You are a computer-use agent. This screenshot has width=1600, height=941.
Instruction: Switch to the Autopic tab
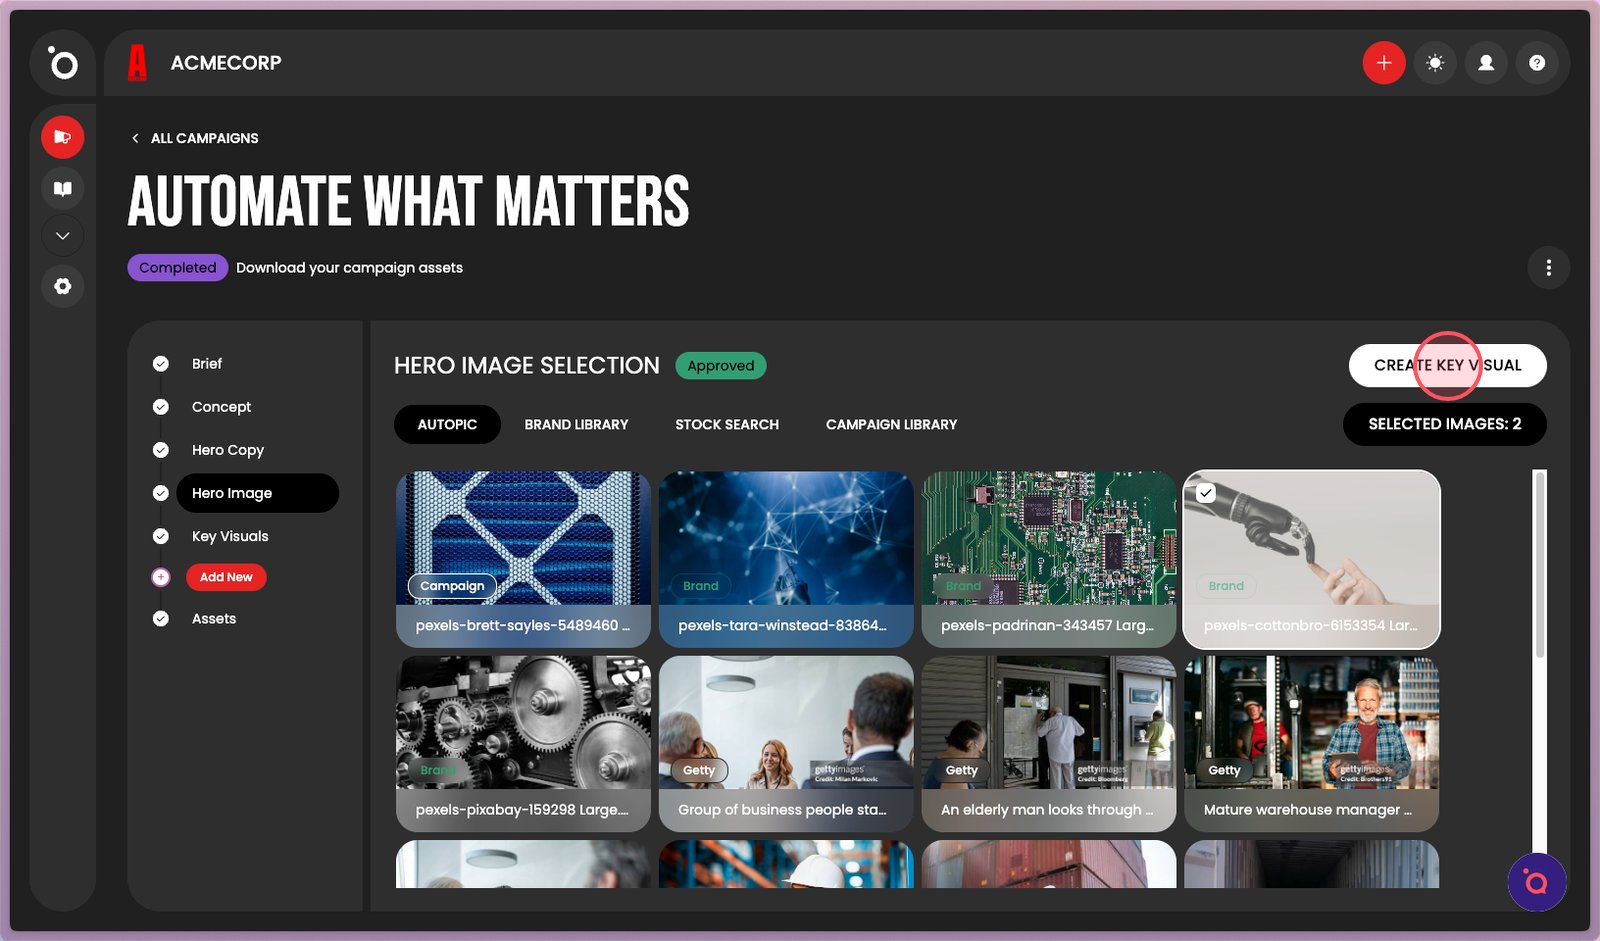pyautogui.click(x=447, y=424)
